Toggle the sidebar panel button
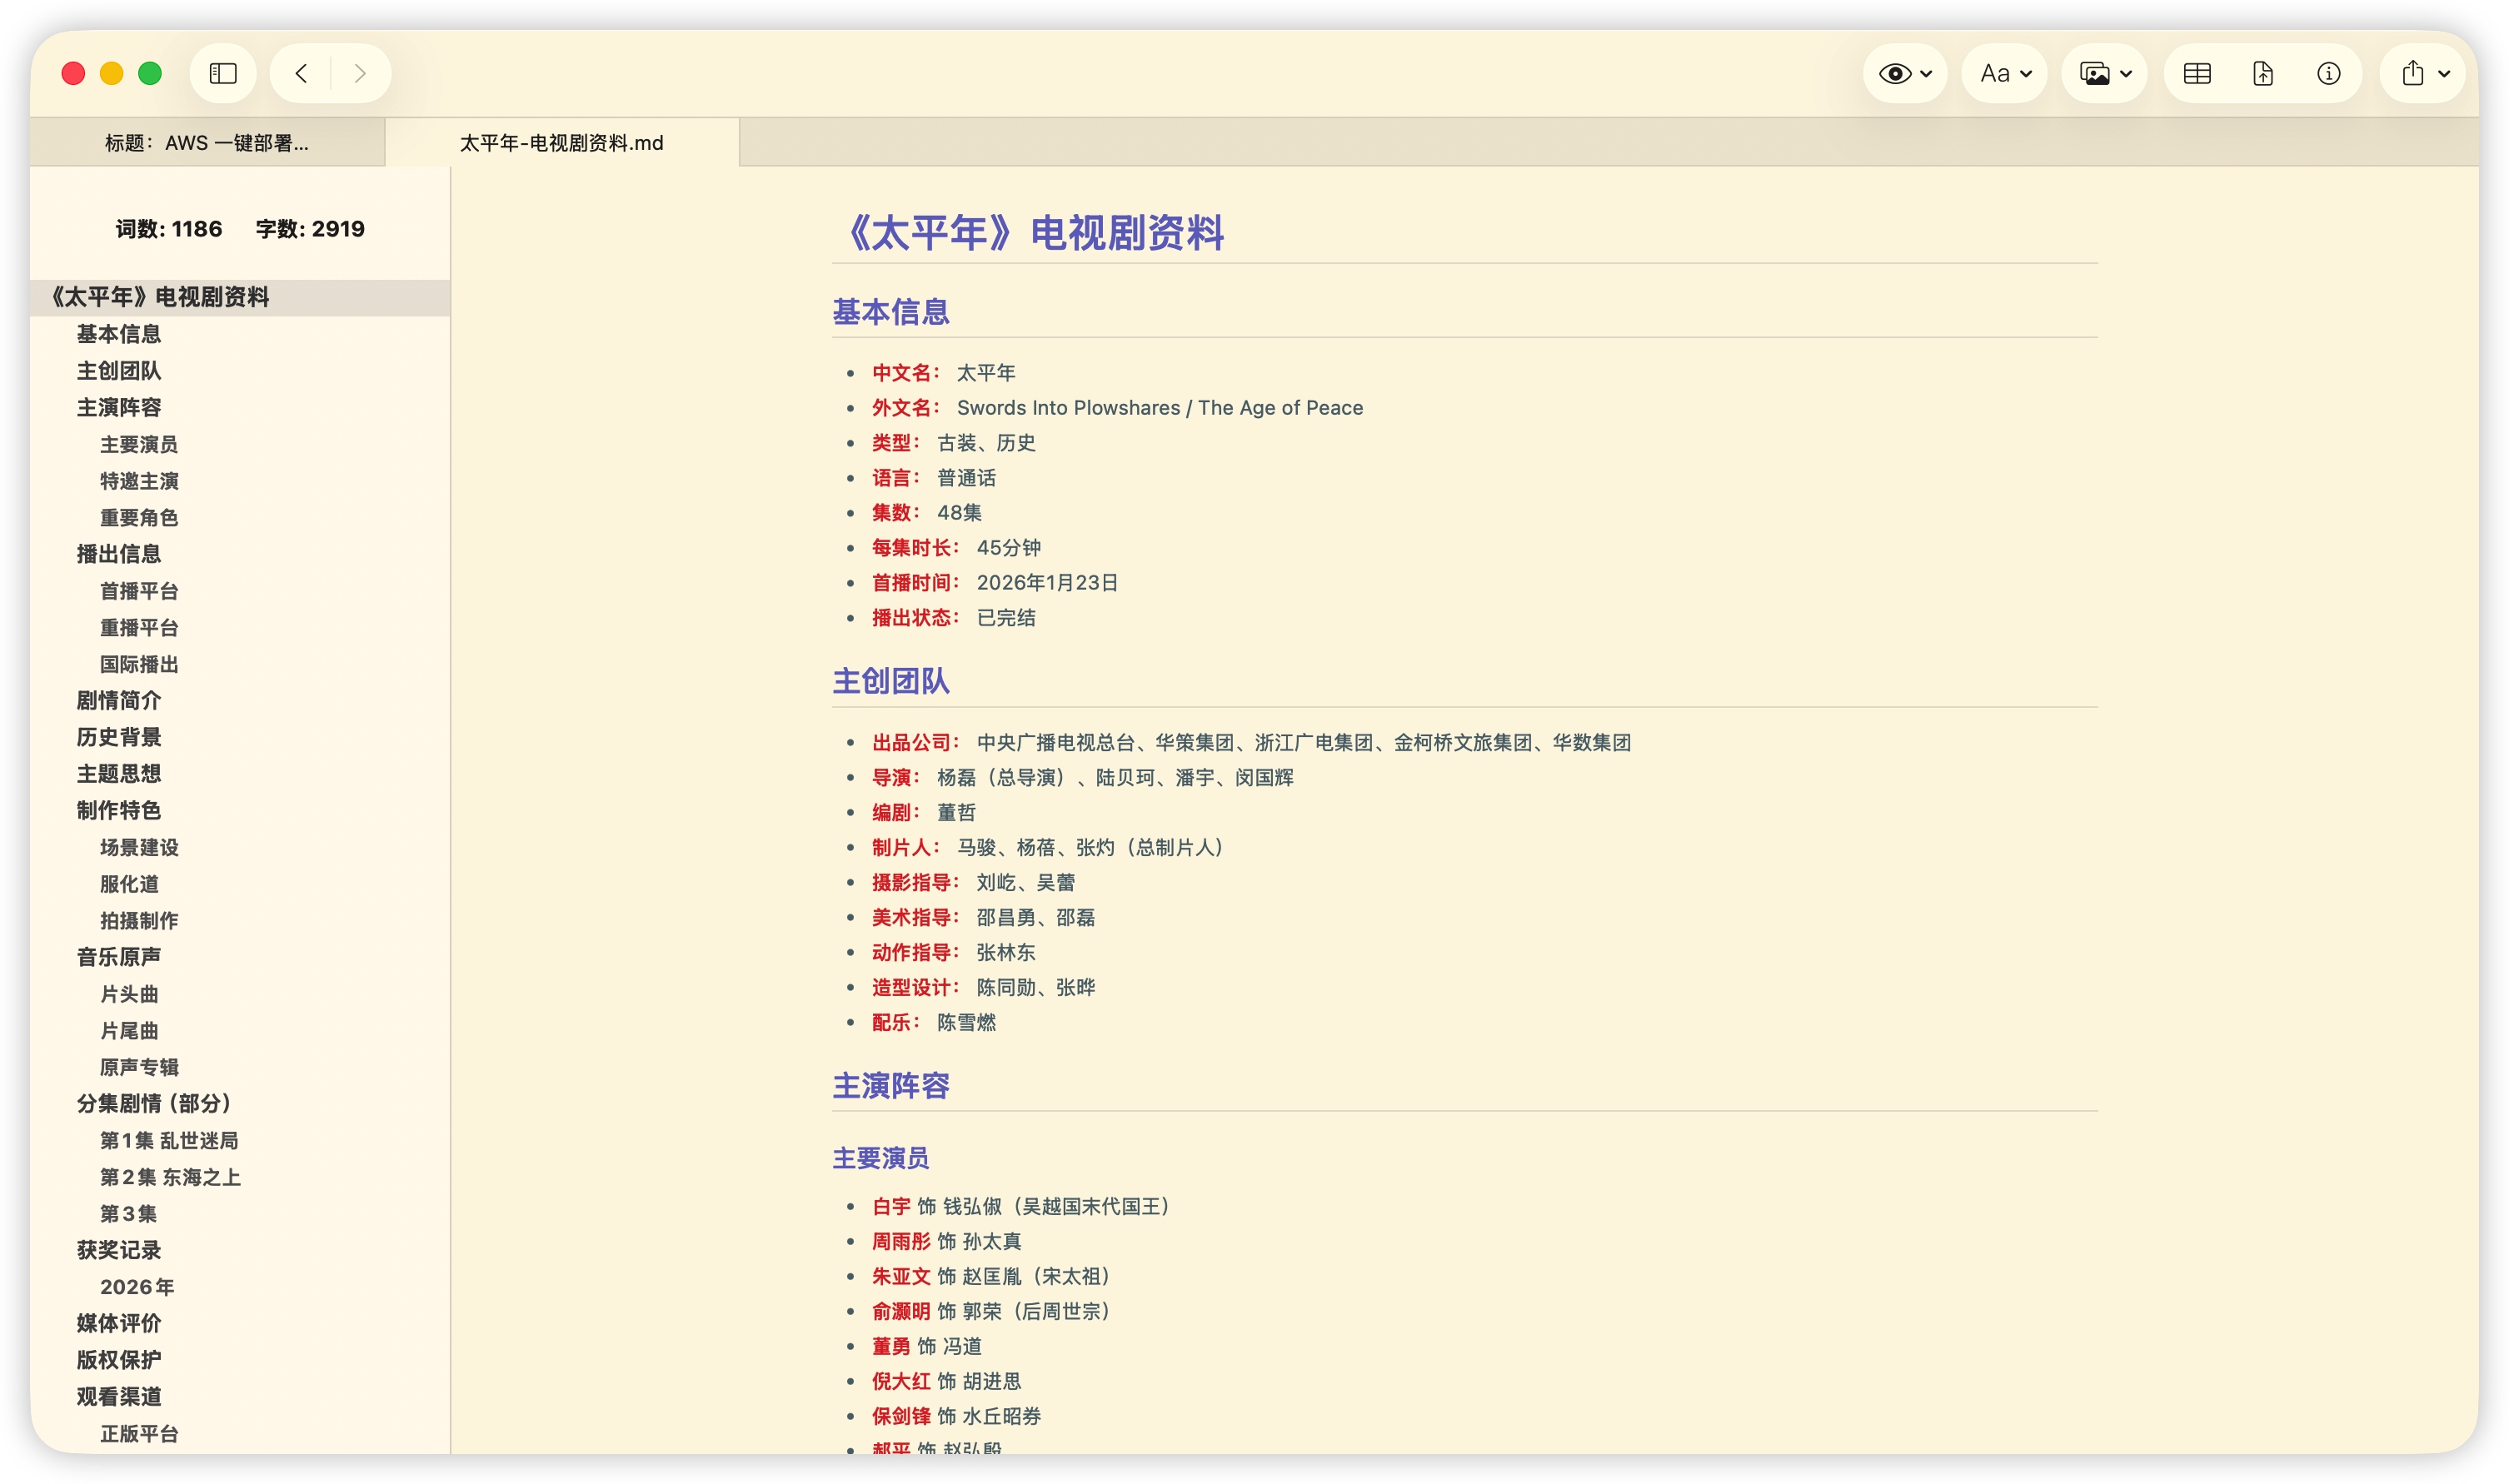Screen dimensions: 2509x1484 point(222,73)
